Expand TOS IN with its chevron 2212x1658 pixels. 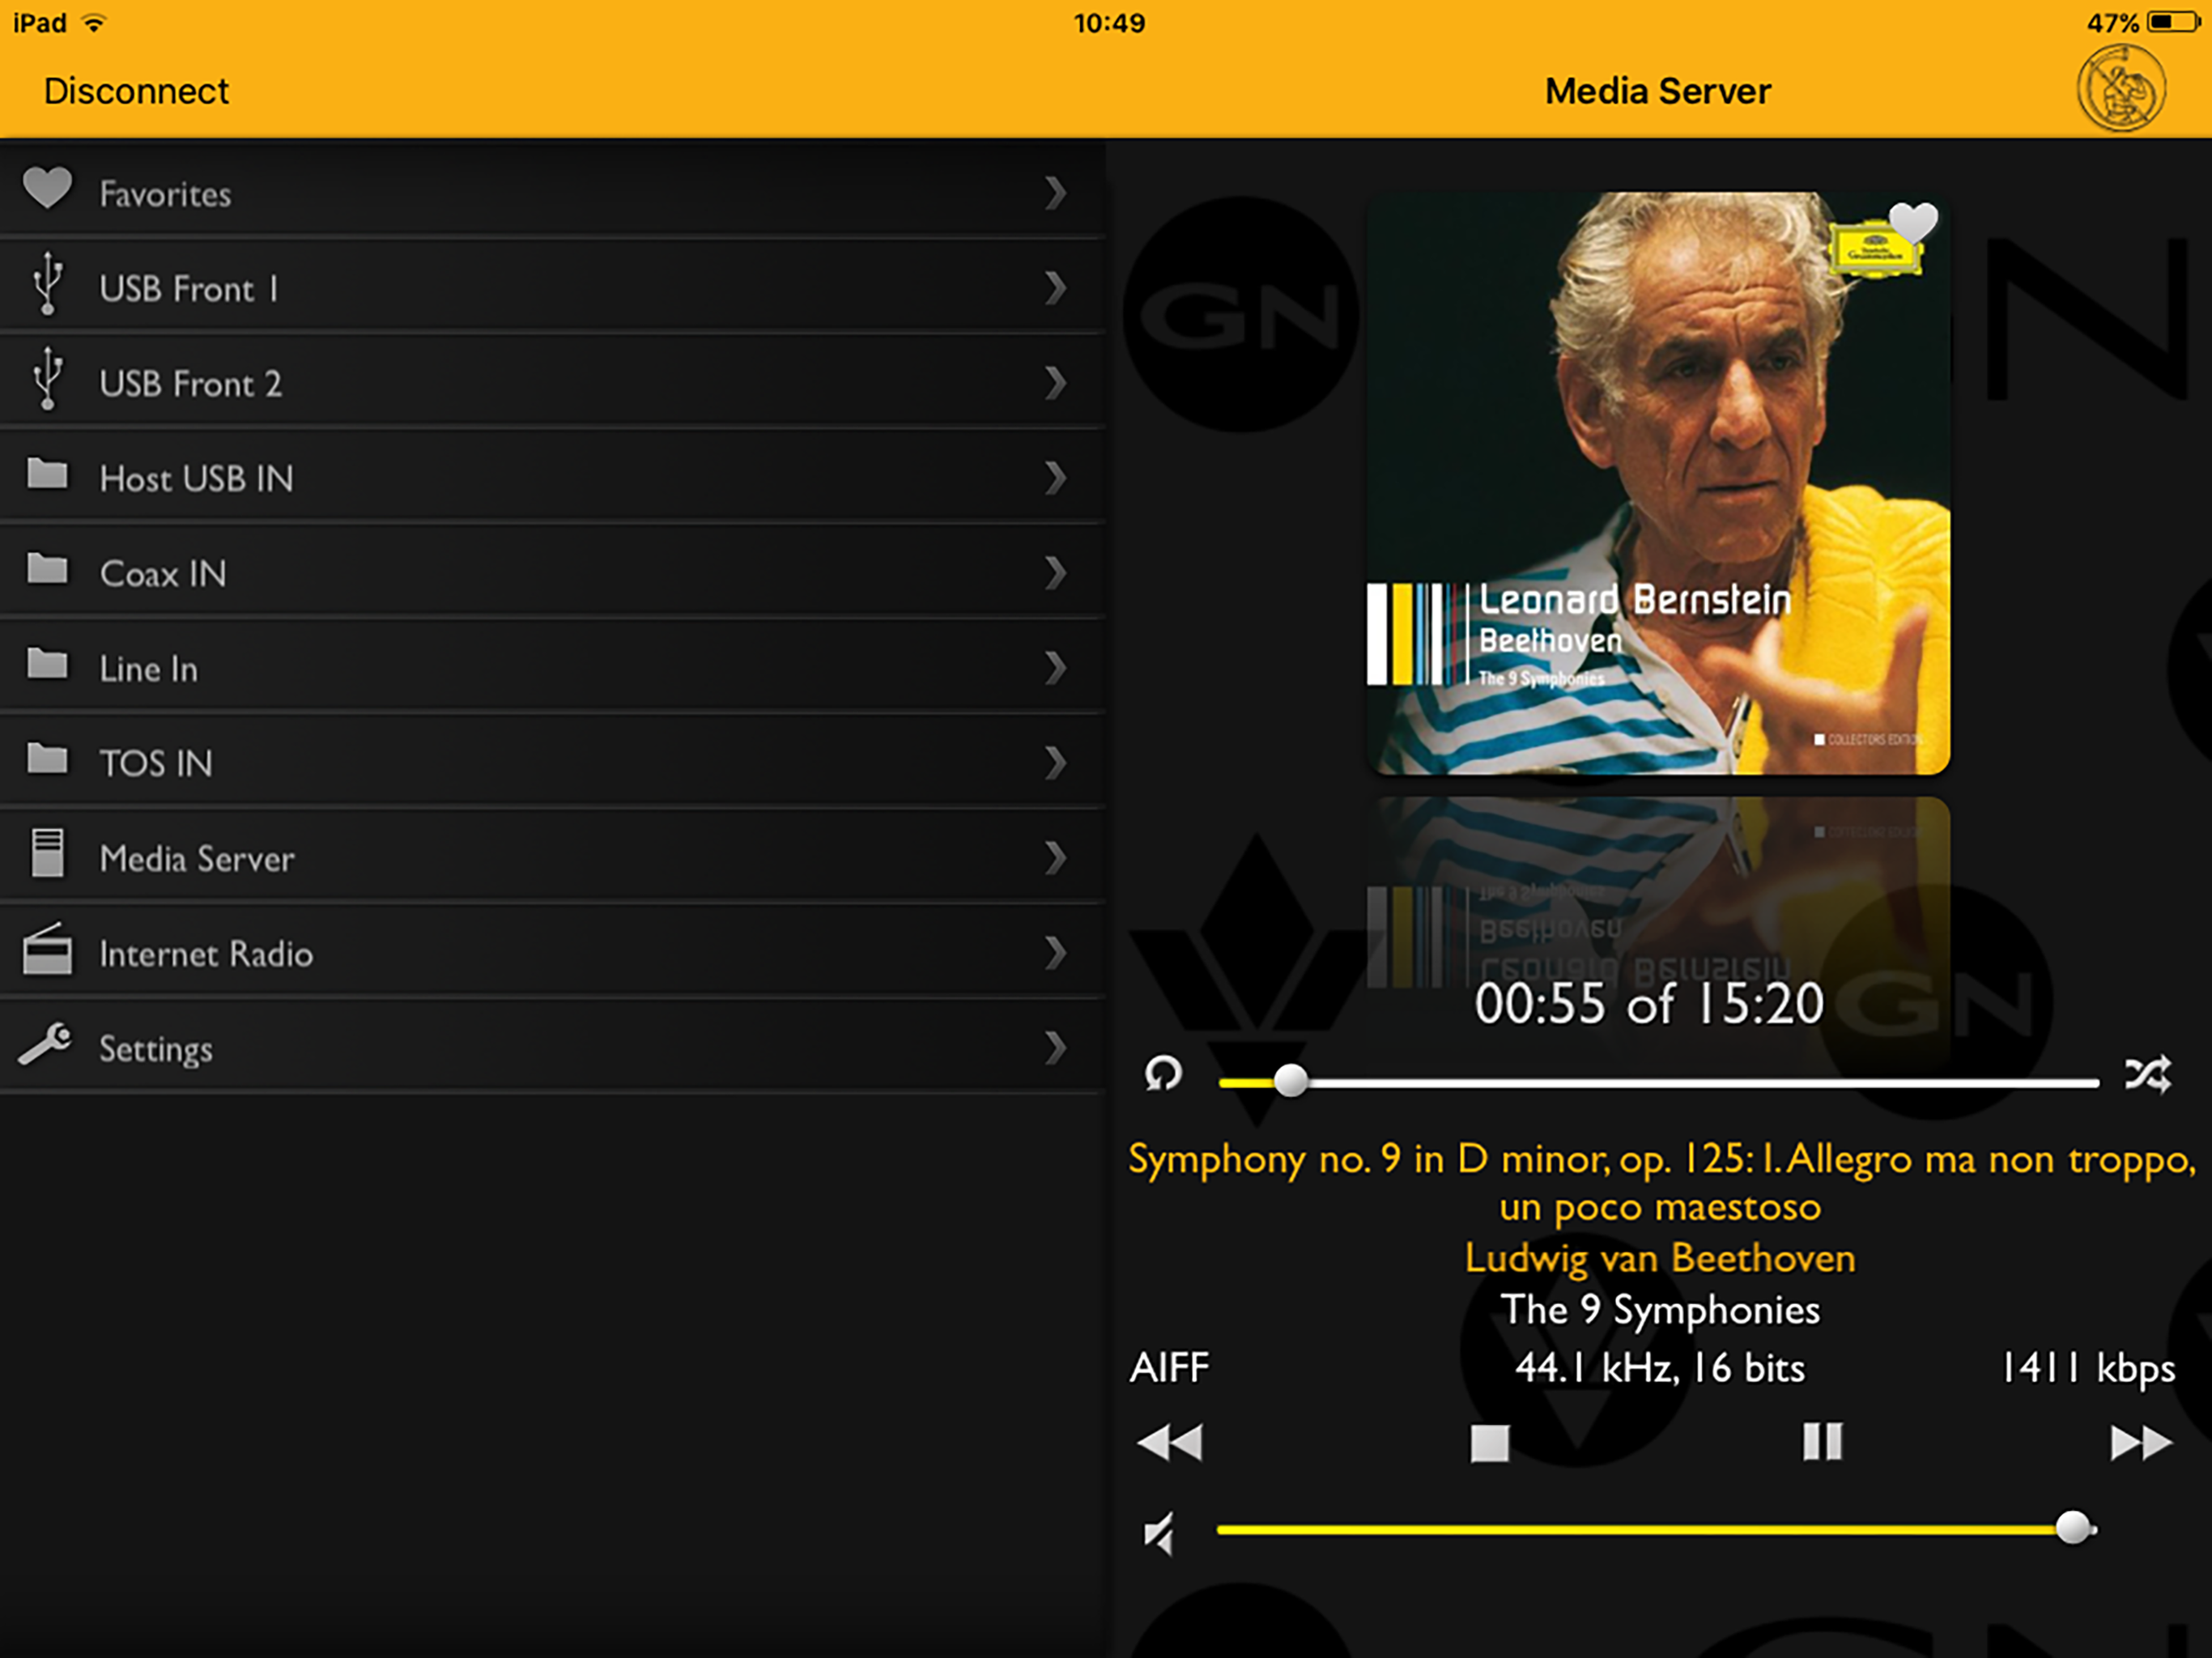coord(1055,763)
